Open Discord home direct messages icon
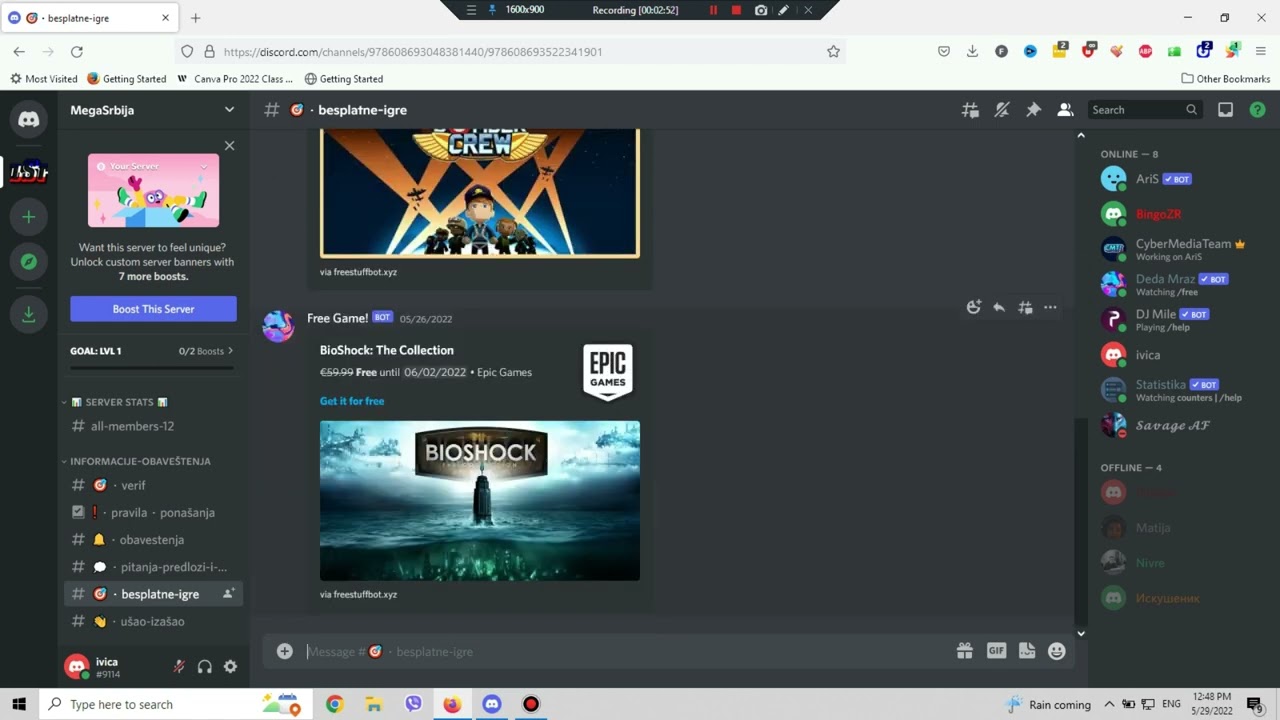This screenshot has width=1280, height=720. pos(29,120)
